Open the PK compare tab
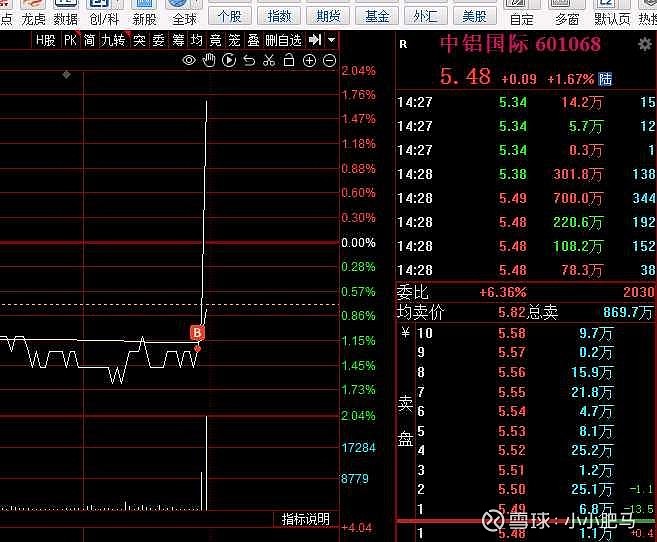This screenshot has height=542, width=657. click(x=70, y=41)
